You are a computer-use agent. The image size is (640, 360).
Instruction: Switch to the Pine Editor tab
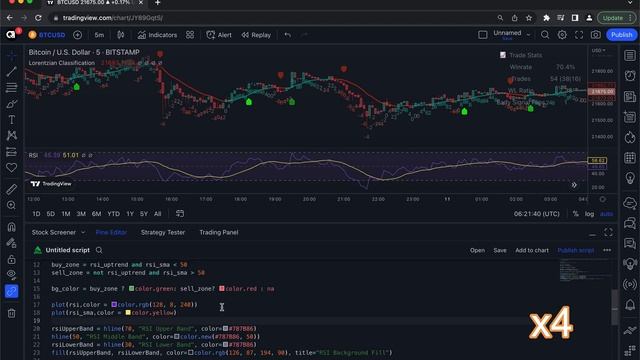pyautogui.click(x=111, y=232)
